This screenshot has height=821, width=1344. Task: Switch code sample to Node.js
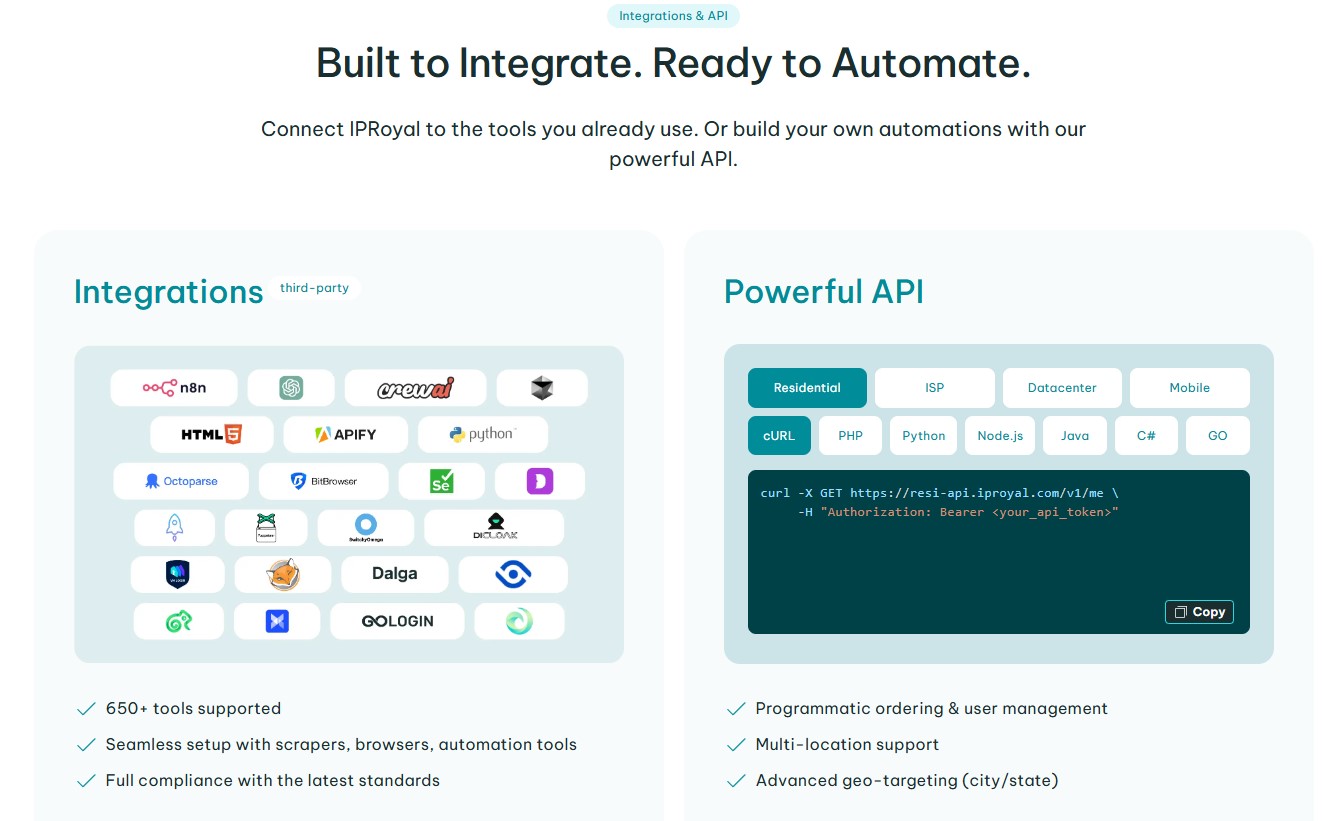(x=999, y=436)
